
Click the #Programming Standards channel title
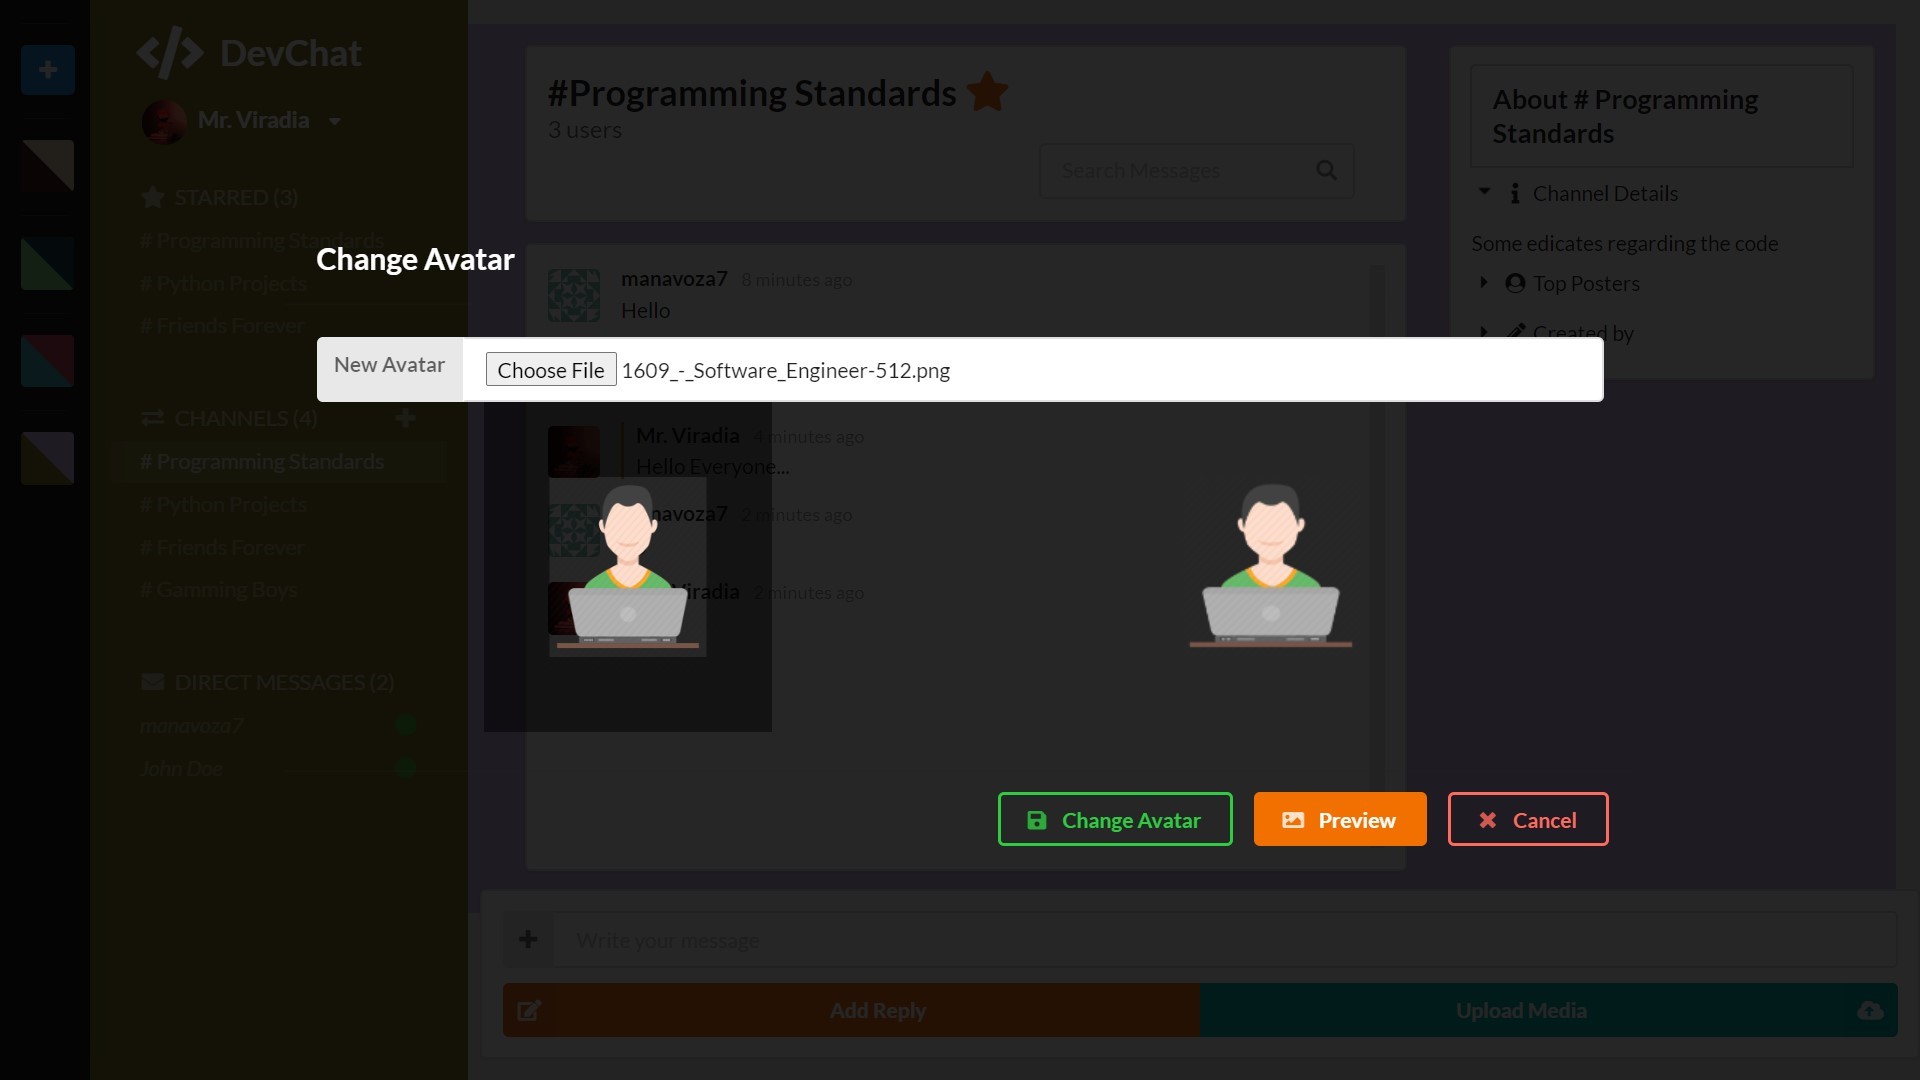752,93
